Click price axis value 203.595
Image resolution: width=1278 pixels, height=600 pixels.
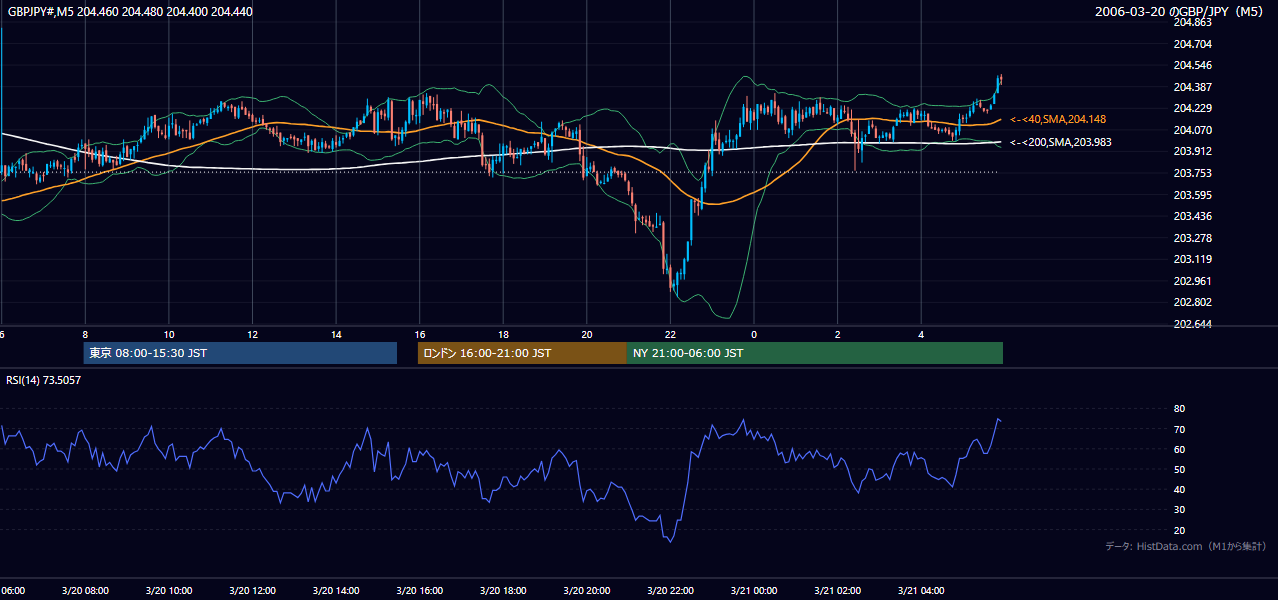point(1191,195)
